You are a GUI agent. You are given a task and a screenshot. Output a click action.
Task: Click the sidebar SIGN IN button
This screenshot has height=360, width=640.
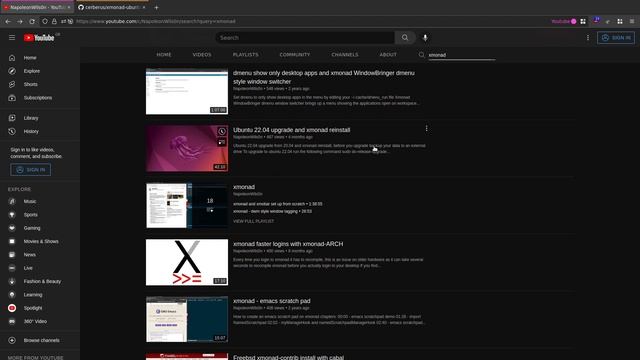31,169
